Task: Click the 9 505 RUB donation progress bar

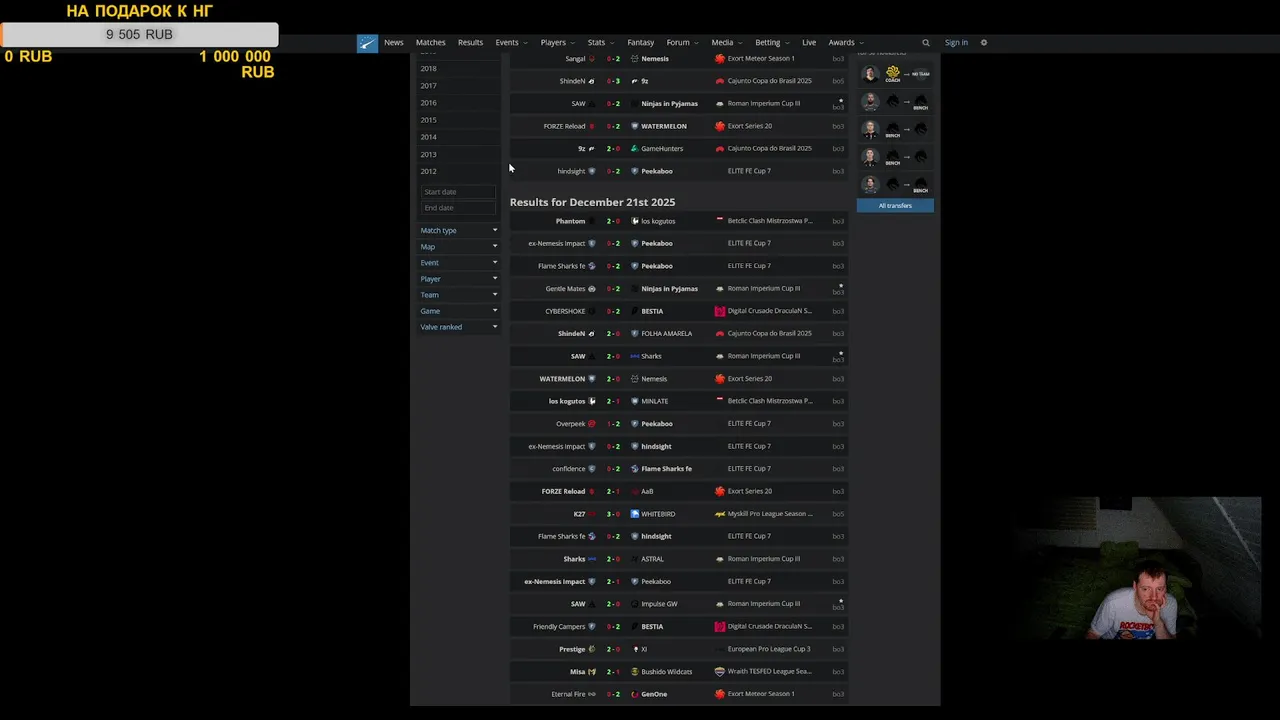Action: (139, 34)
